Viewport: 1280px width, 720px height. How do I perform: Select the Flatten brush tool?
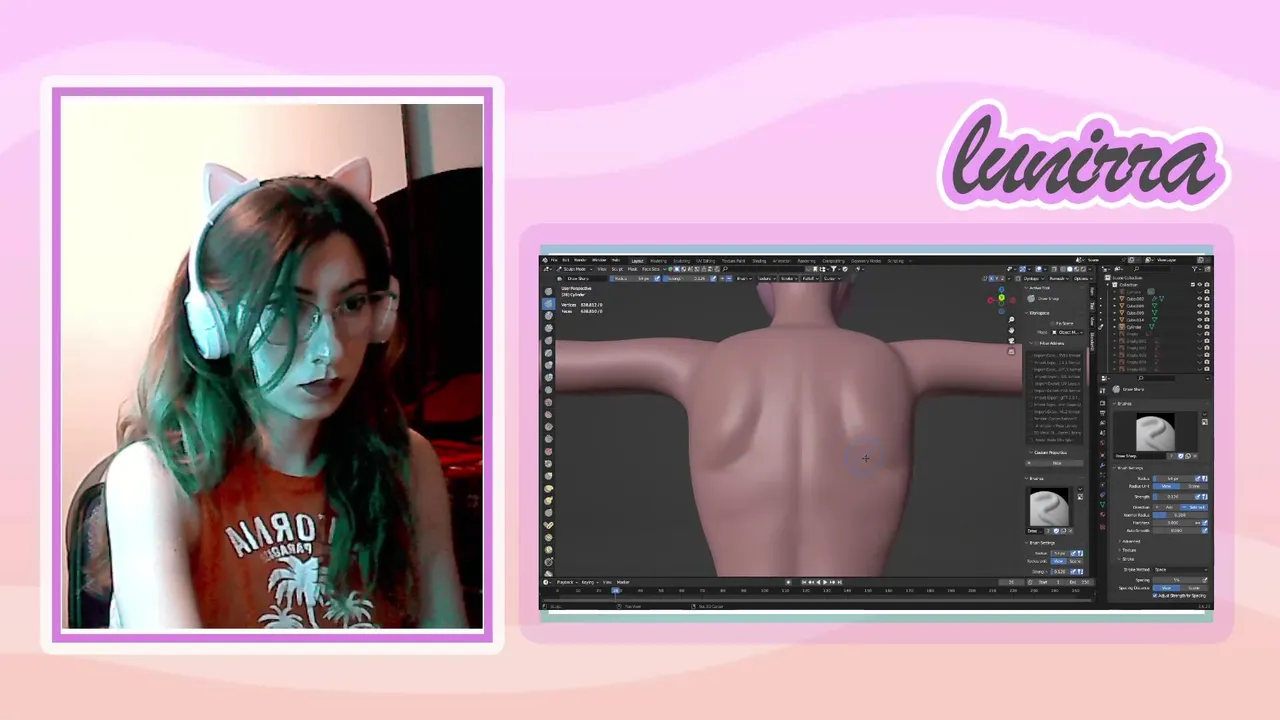click(548, 414)
